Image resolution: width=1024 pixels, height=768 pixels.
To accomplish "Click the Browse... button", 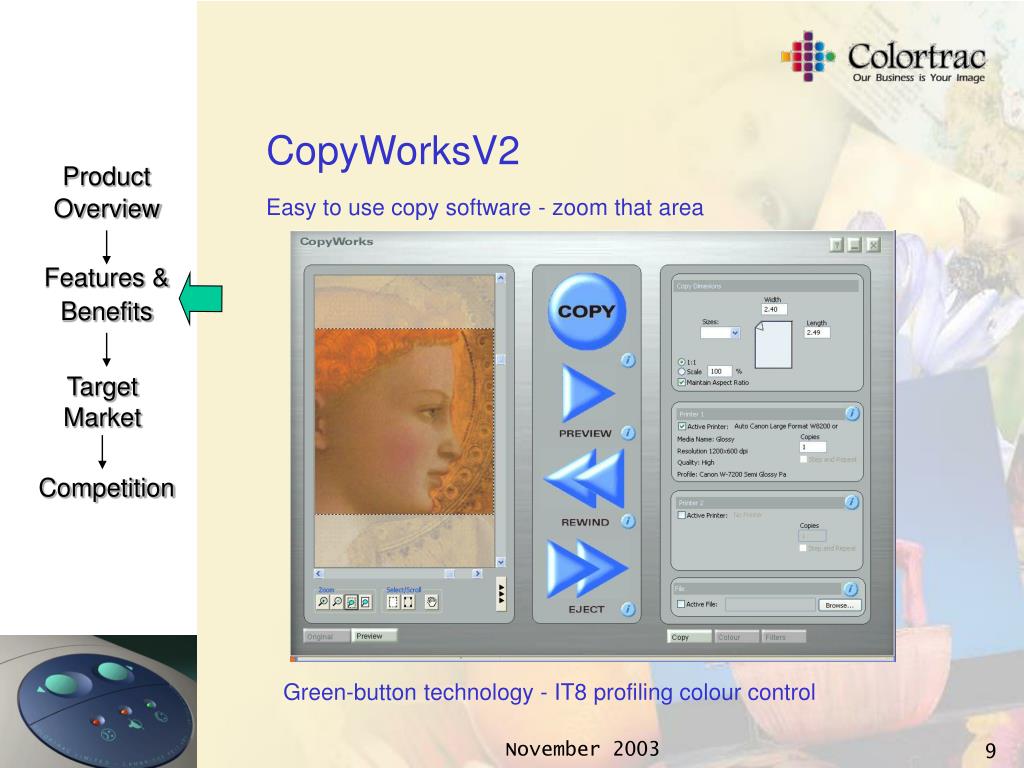I will (840, 605).
